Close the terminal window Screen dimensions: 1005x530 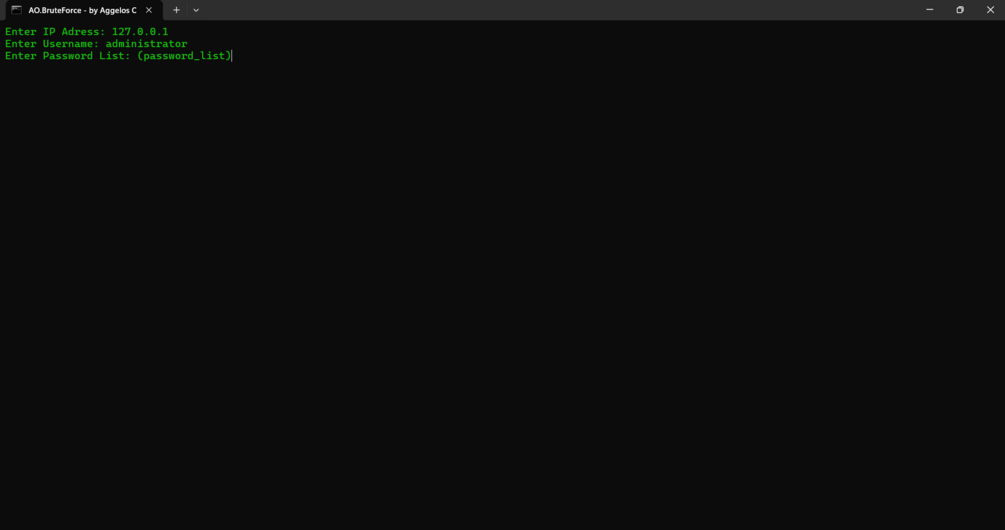[990, 10]
